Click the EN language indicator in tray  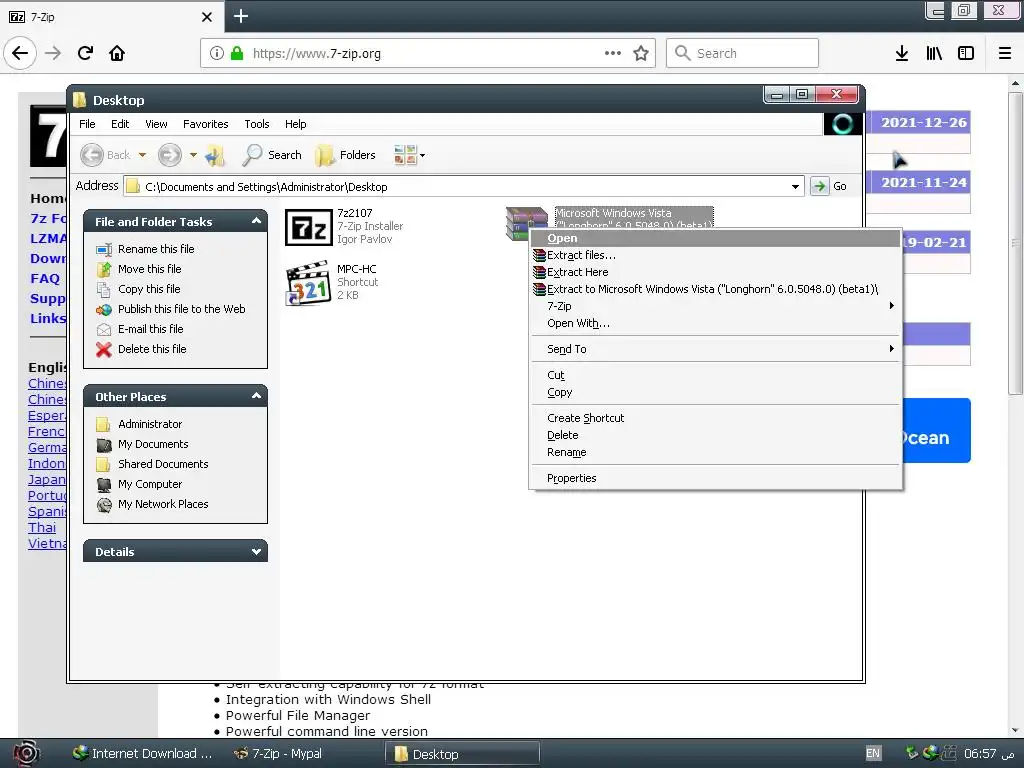(873, 754)
